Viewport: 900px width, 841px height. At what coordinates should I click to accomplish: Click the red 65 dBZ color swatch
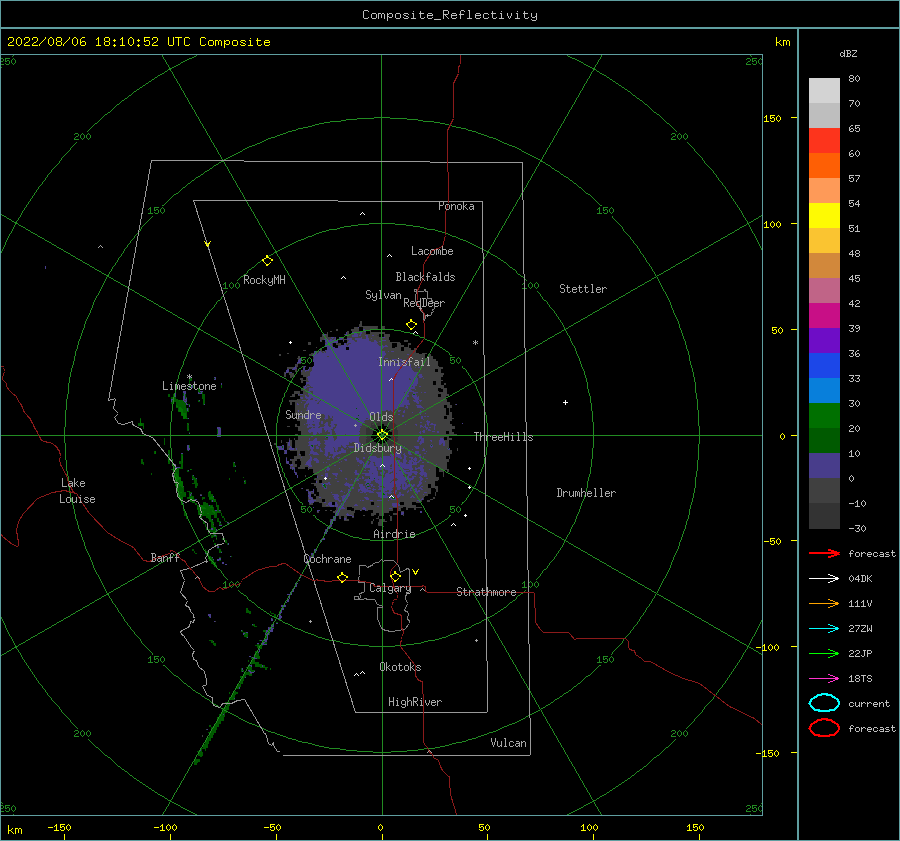(x=824, y=140)
